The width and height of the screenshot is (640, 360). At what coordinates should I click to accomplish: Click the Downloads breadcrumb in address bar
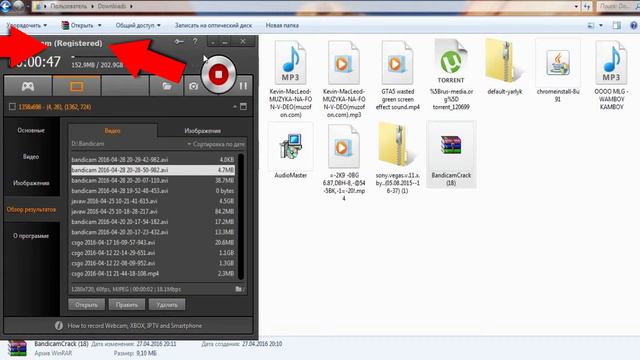pyautogui.click(x=112, y=6)
